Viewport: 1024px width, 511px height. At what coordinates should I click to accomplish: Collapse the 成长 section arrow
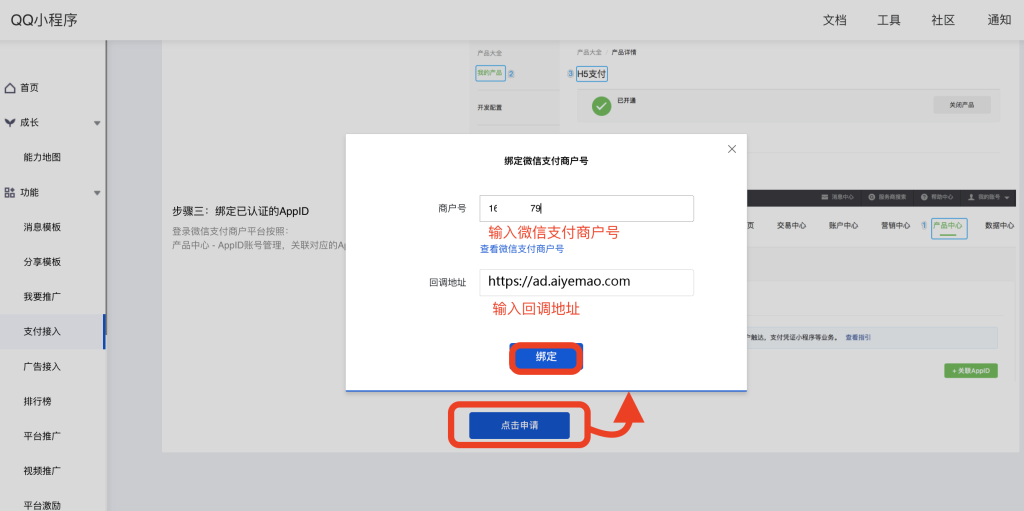(97, 123)
